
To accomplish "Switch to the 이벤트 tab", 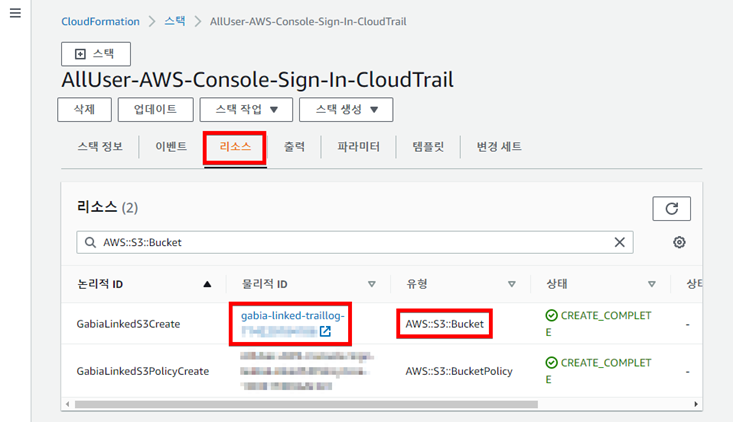I will [x=171, y=147].
